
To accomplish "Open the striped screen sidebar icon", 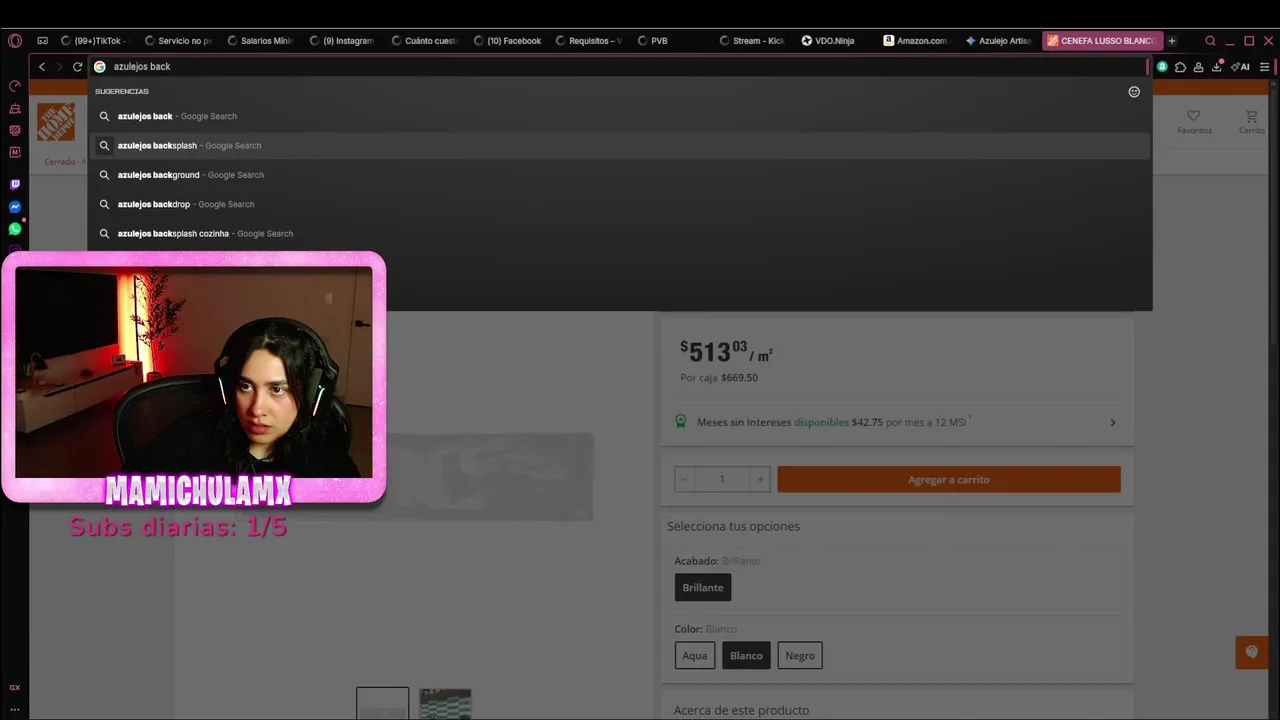I will click(15, 130).
